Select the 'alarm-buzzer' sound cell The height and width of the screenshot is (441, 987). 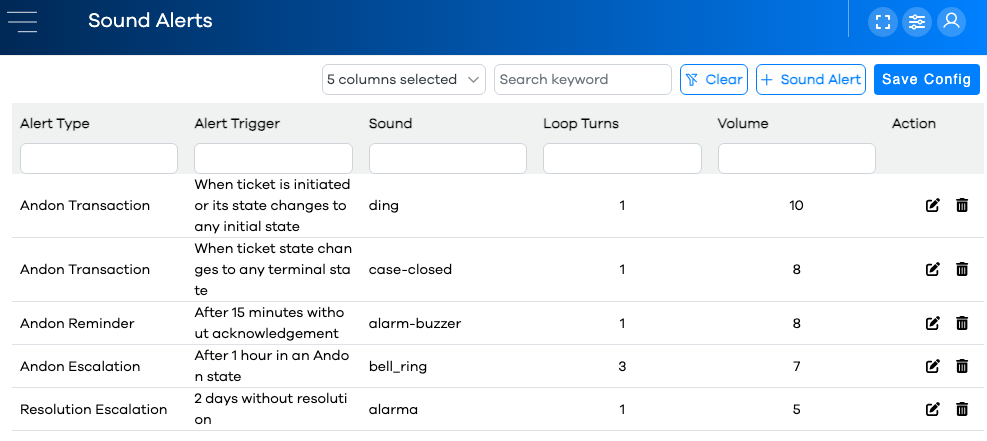pos(415,323)
